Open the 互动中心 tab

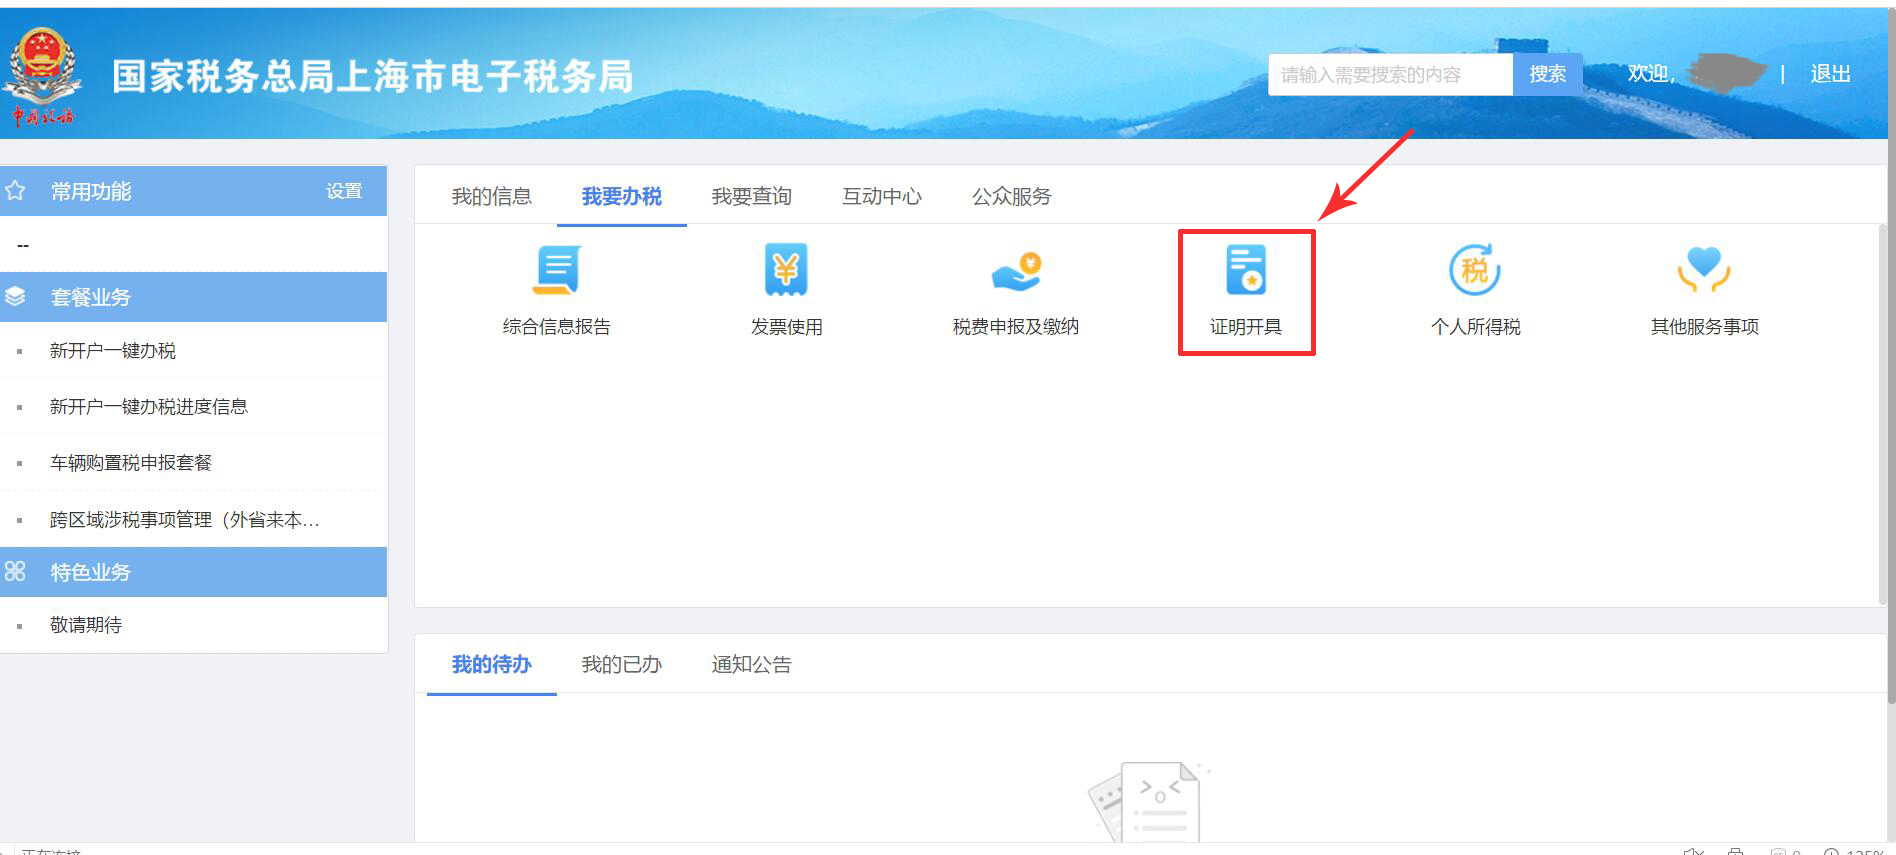coord(881,196)
